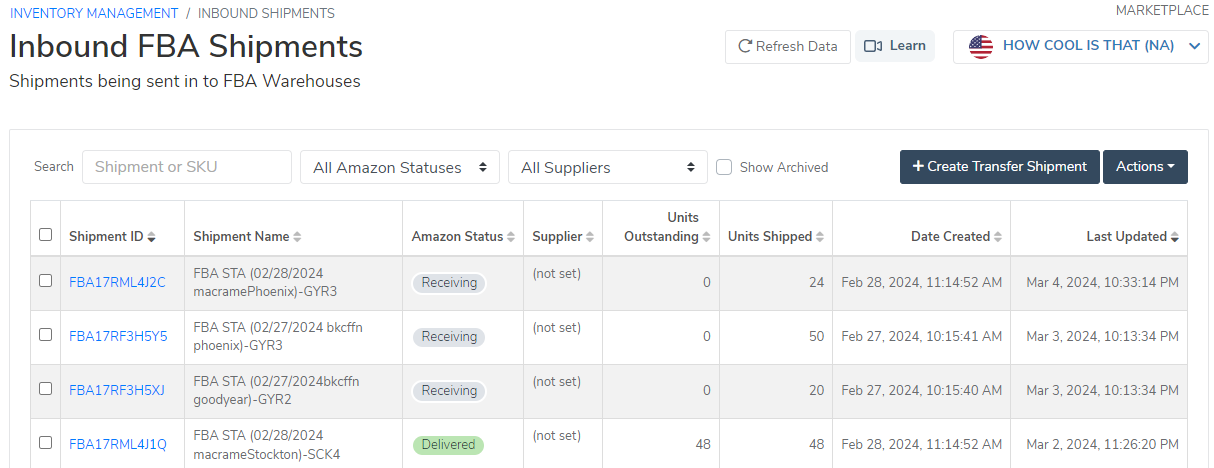Click the Refresh Data button
The height and width of the screenshot is (468, 1214).
pyautogui.click(x=788, y=46)
